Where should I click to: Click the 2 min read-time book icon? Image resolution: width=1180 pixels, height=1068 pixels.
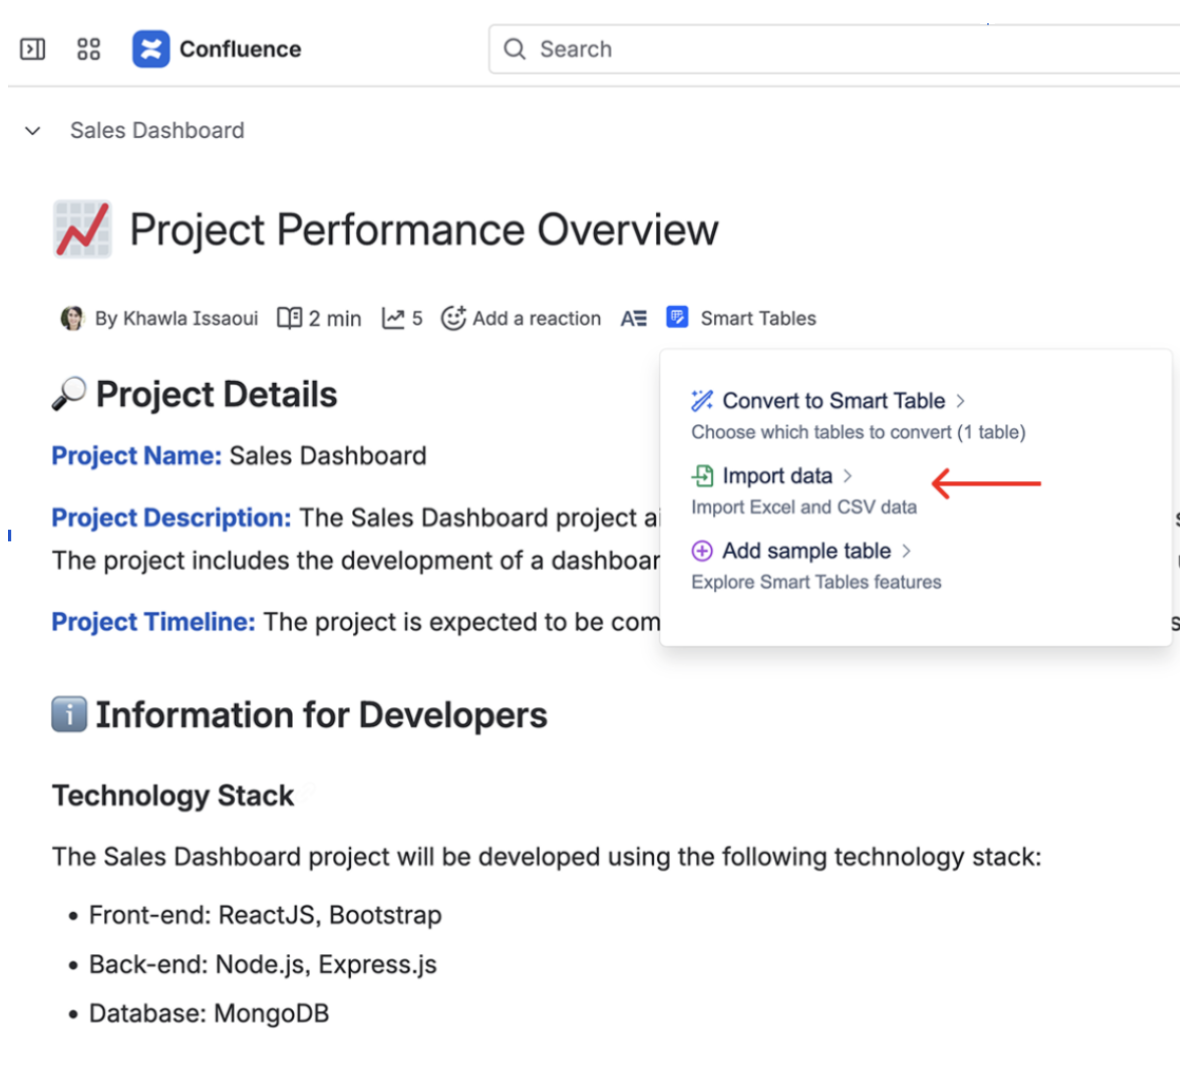290,318
